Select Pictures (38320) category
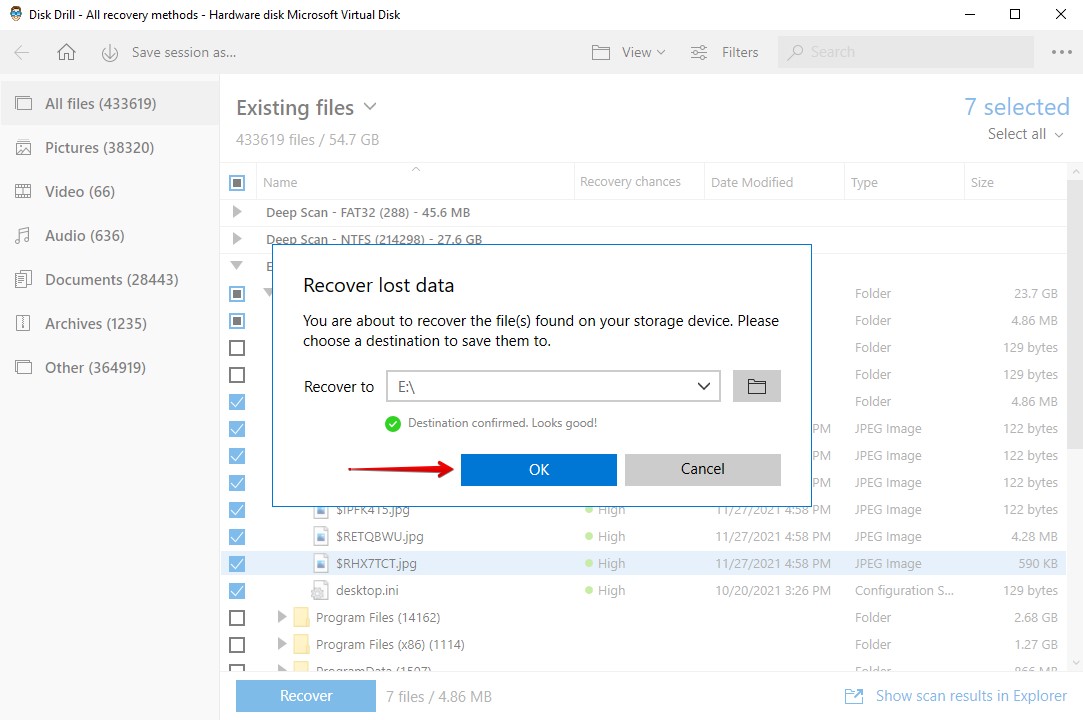 coord(110,148)
